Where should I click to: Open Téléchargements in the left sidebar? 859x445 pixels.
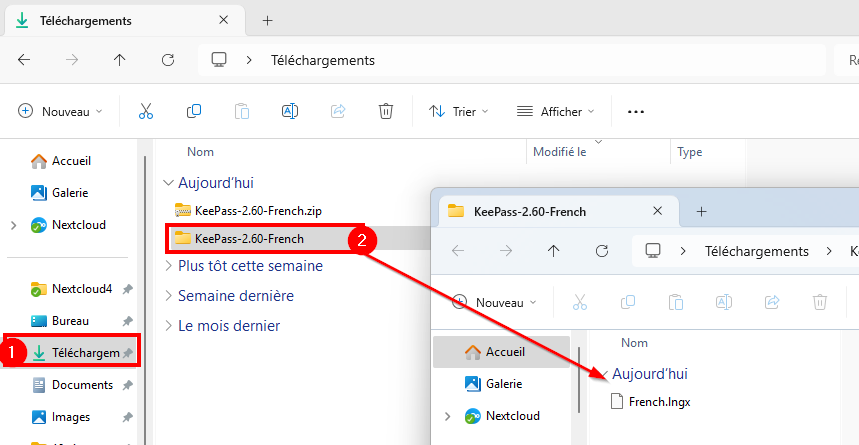(x=84, y=353)
